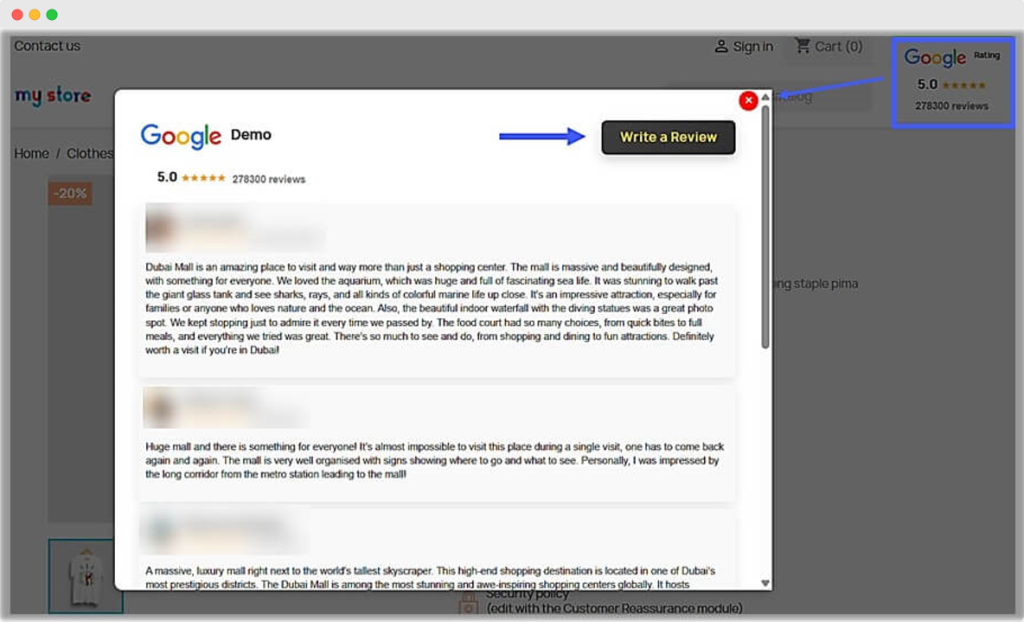Close the Google reviews popup with red X
The width and height of the screenshot is (1024, 622).
[x=747, y=101]
